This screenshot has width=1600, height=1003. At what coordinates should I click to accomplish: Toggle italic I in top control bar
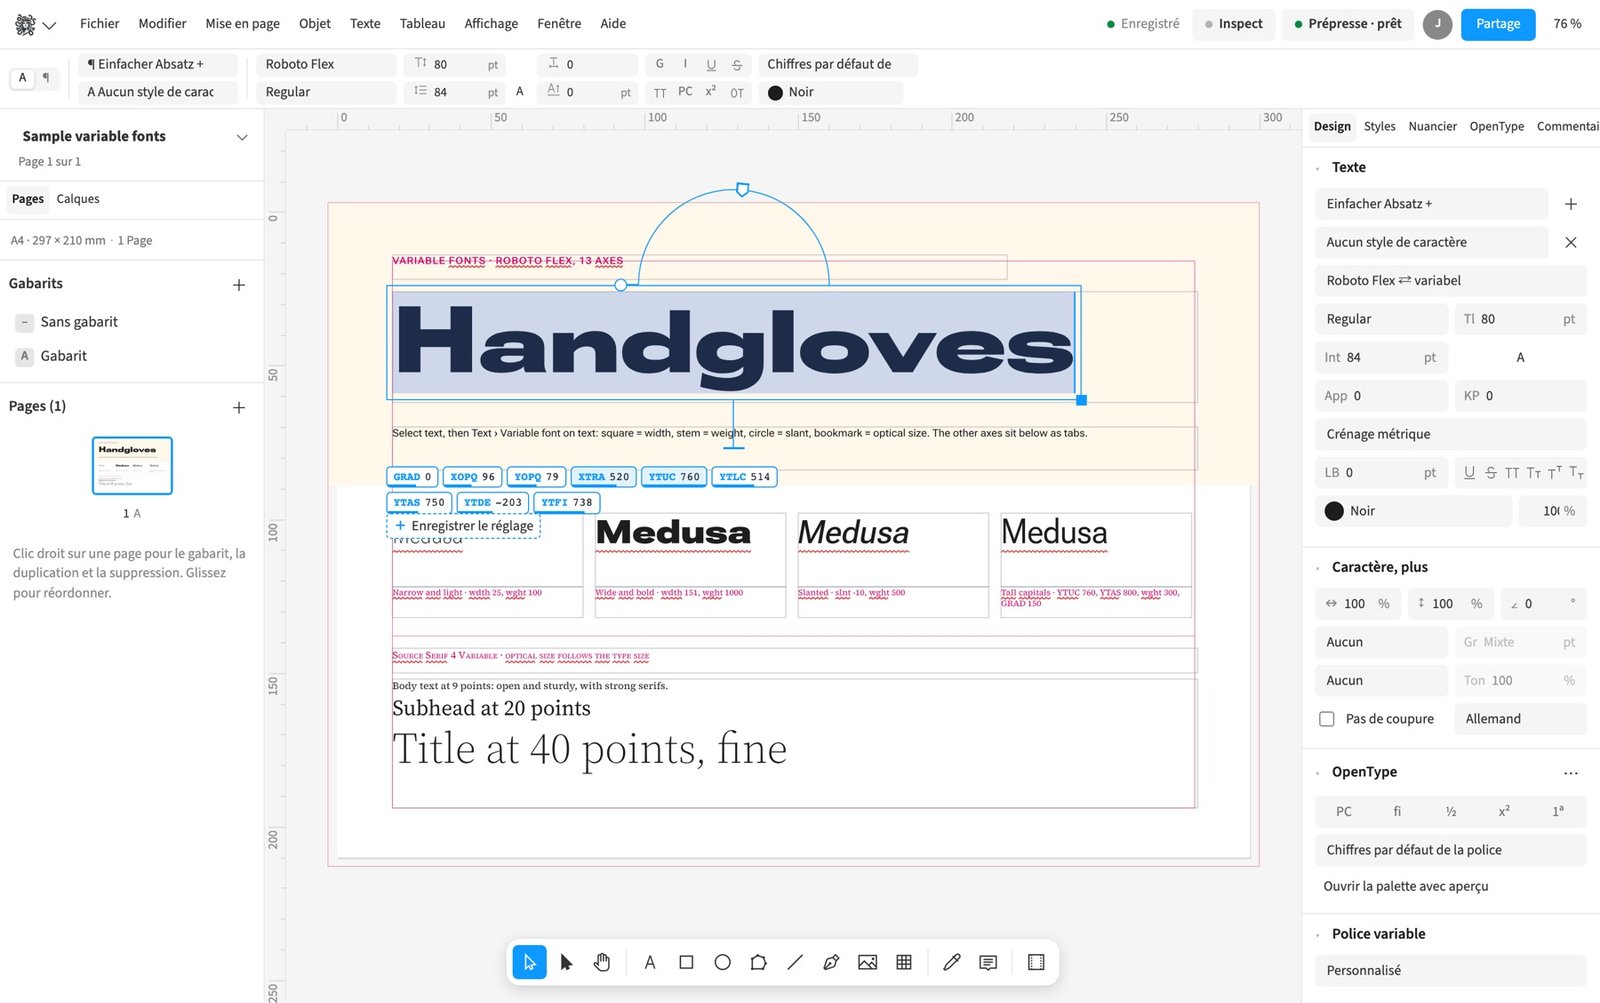(685, 64)
